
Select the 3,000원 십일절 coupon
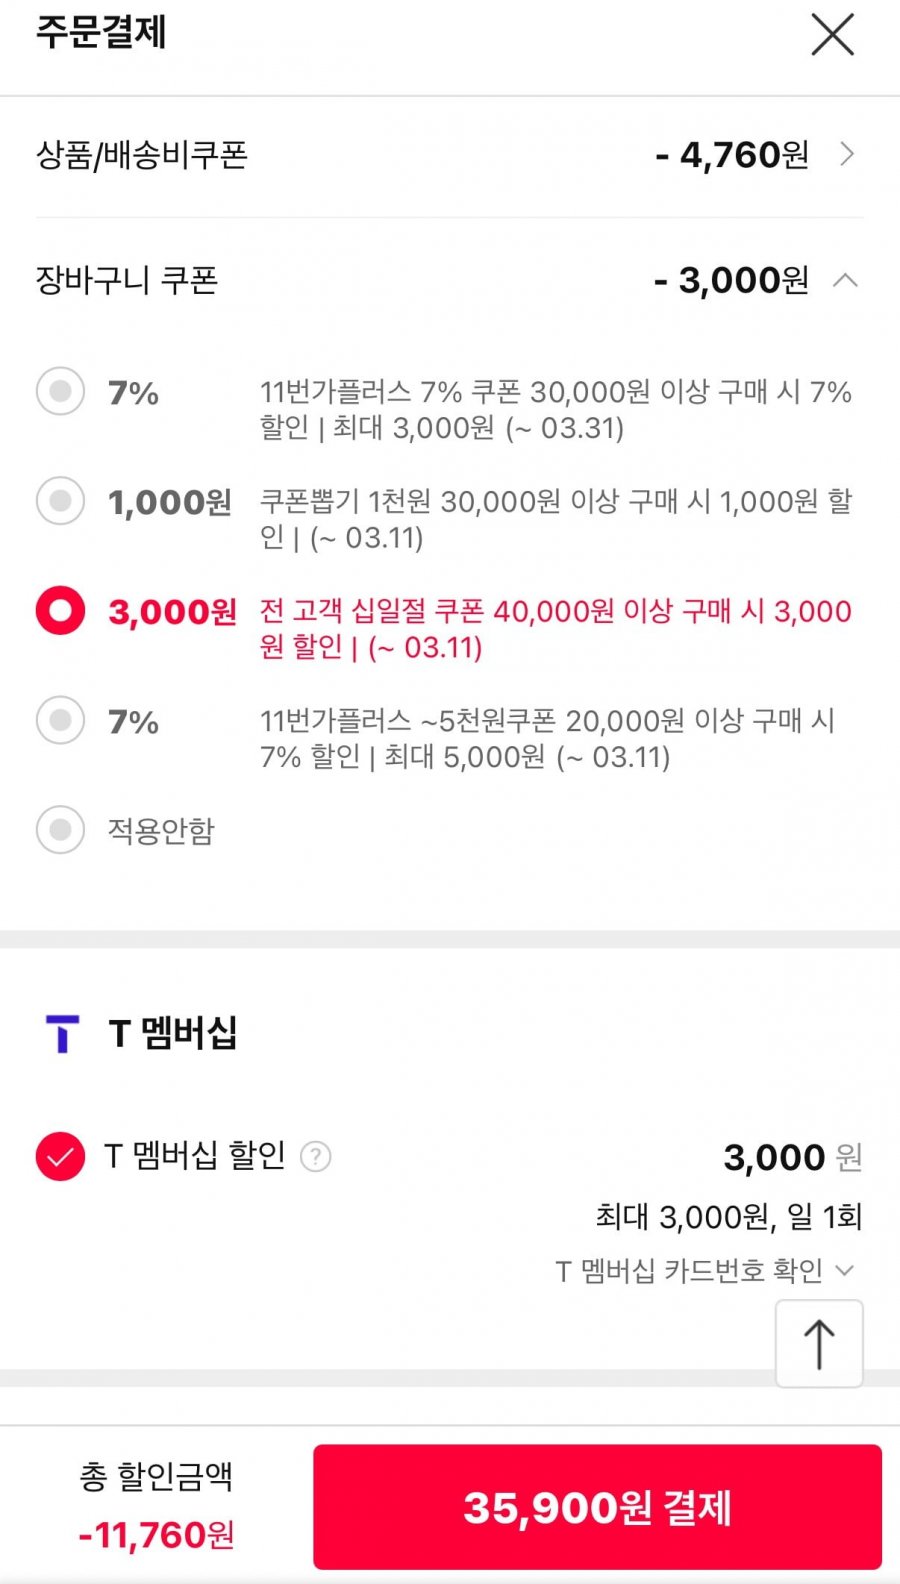pos(60,610)
